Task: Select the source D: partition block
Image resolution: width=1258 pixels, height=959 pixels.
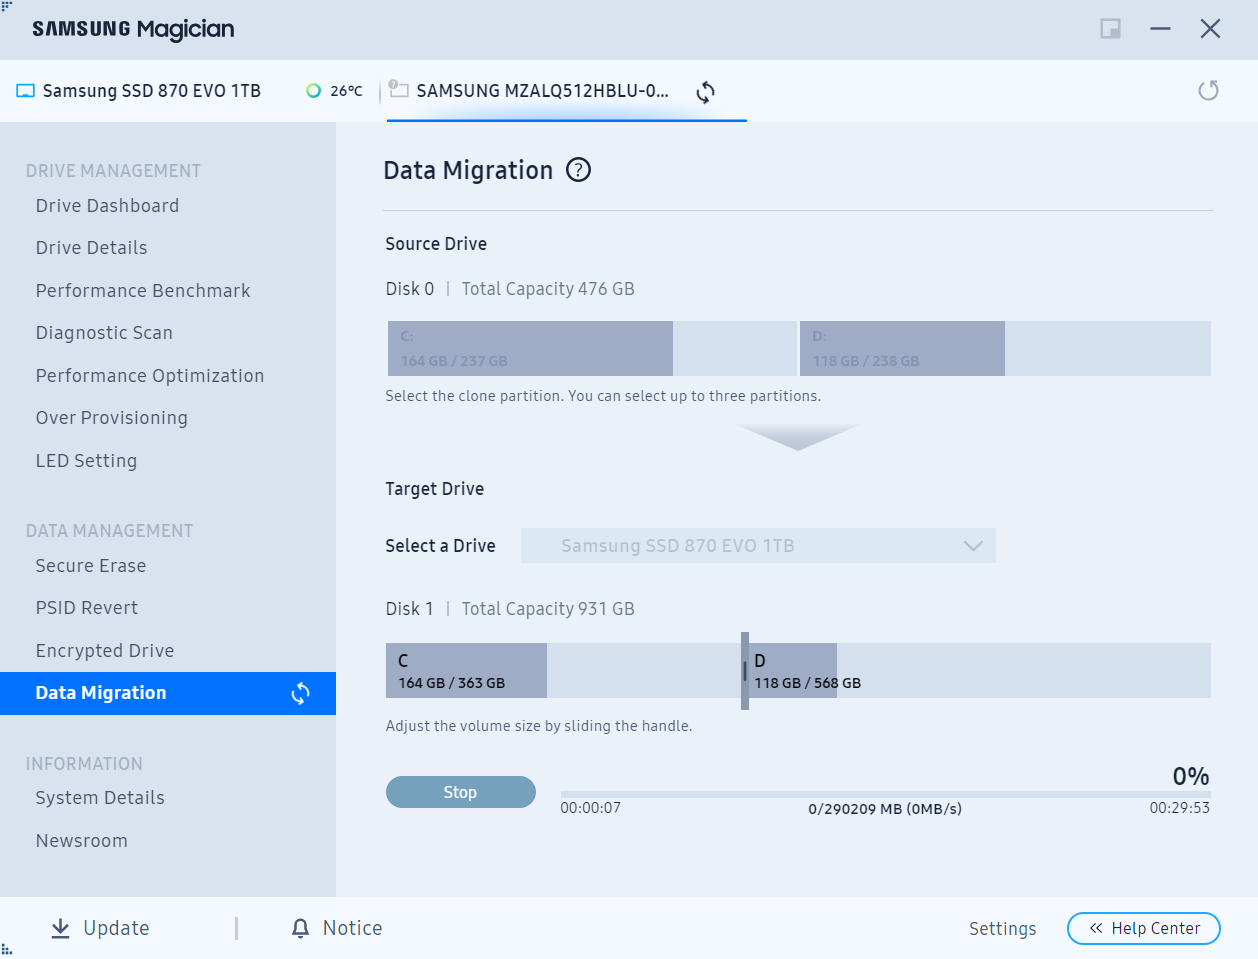Action: [902, 348]
